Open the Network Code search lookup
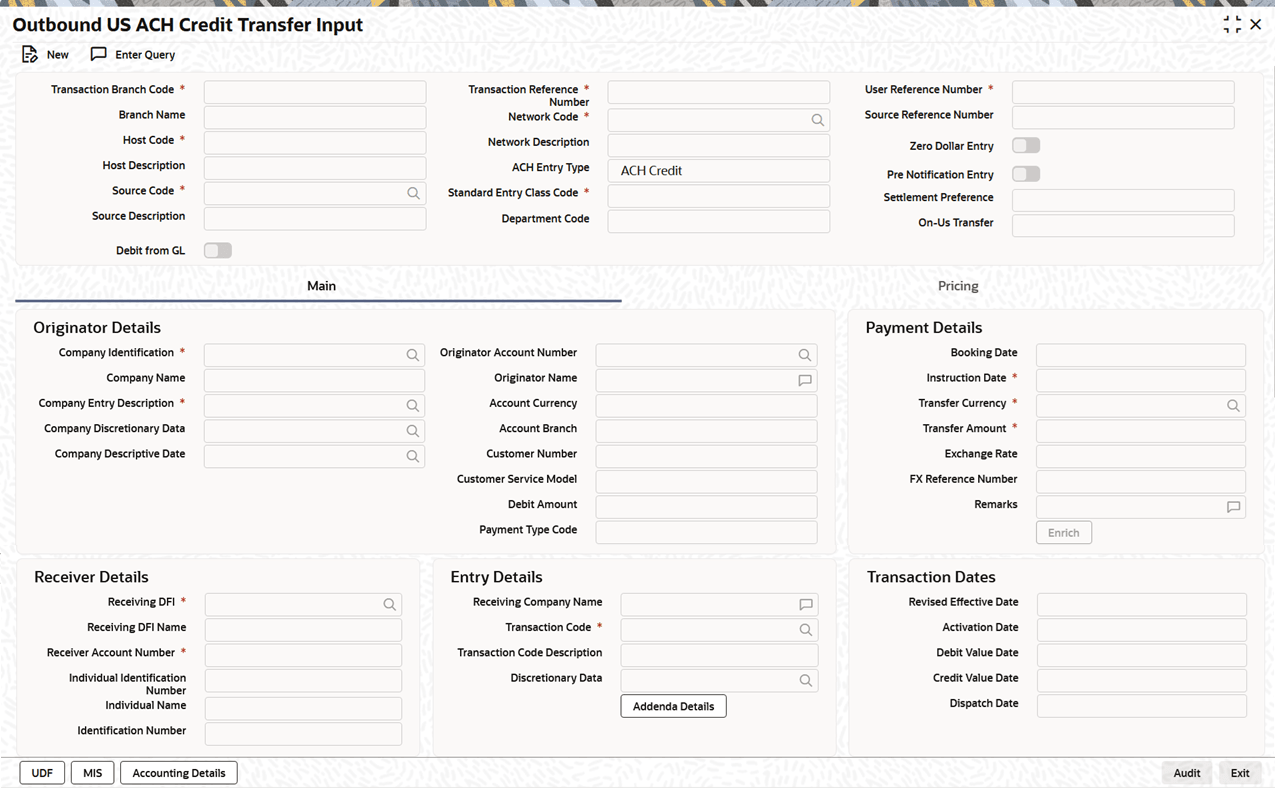The width and height of the screenshot is (1275, 788). point(817,120)
